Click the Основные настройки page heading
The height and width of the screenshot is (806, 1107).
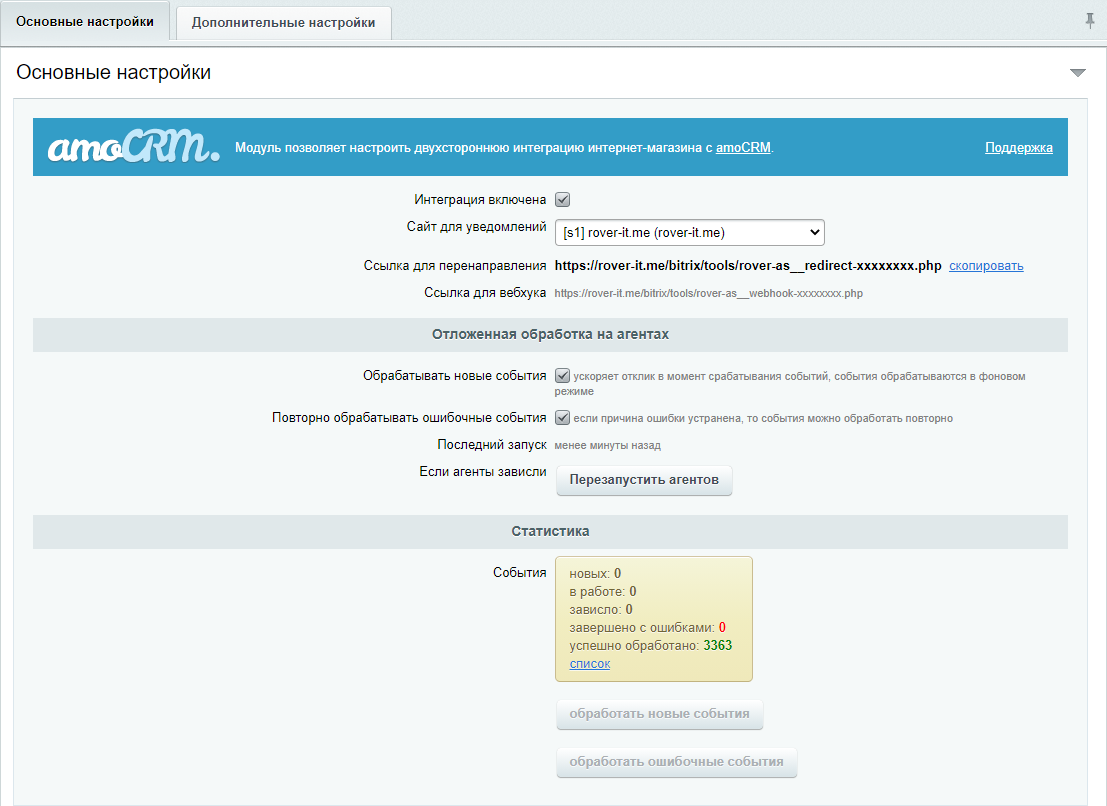pyautogui.click(x=114, y=73)
